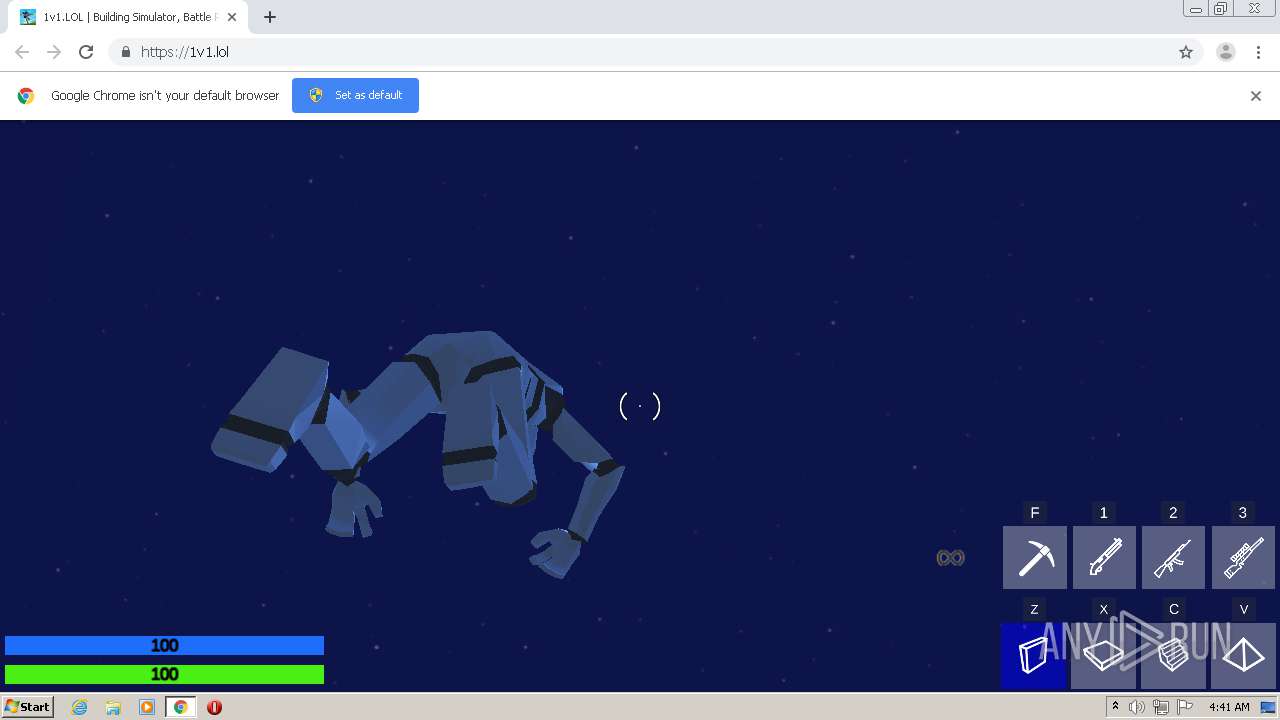1280x720 pixels.
Task: Select the floor build piece (X)
Action: 1104,656
